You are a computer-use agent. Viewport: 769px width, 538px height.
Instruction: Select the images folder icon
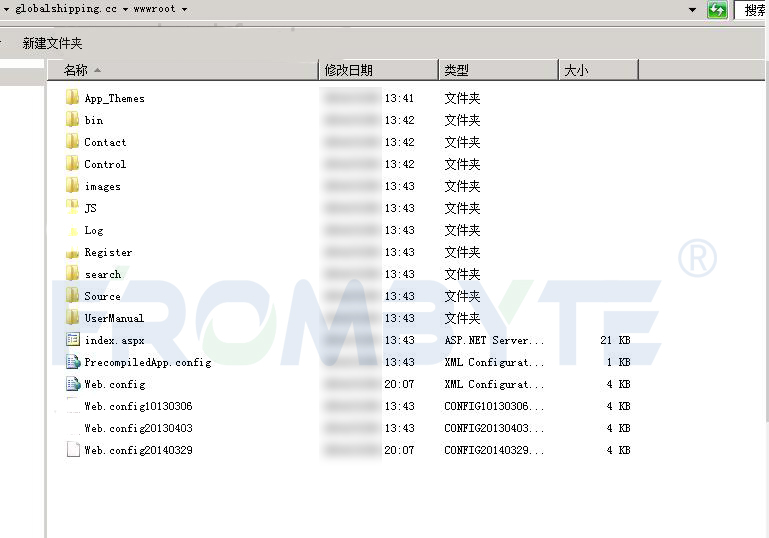73,185
